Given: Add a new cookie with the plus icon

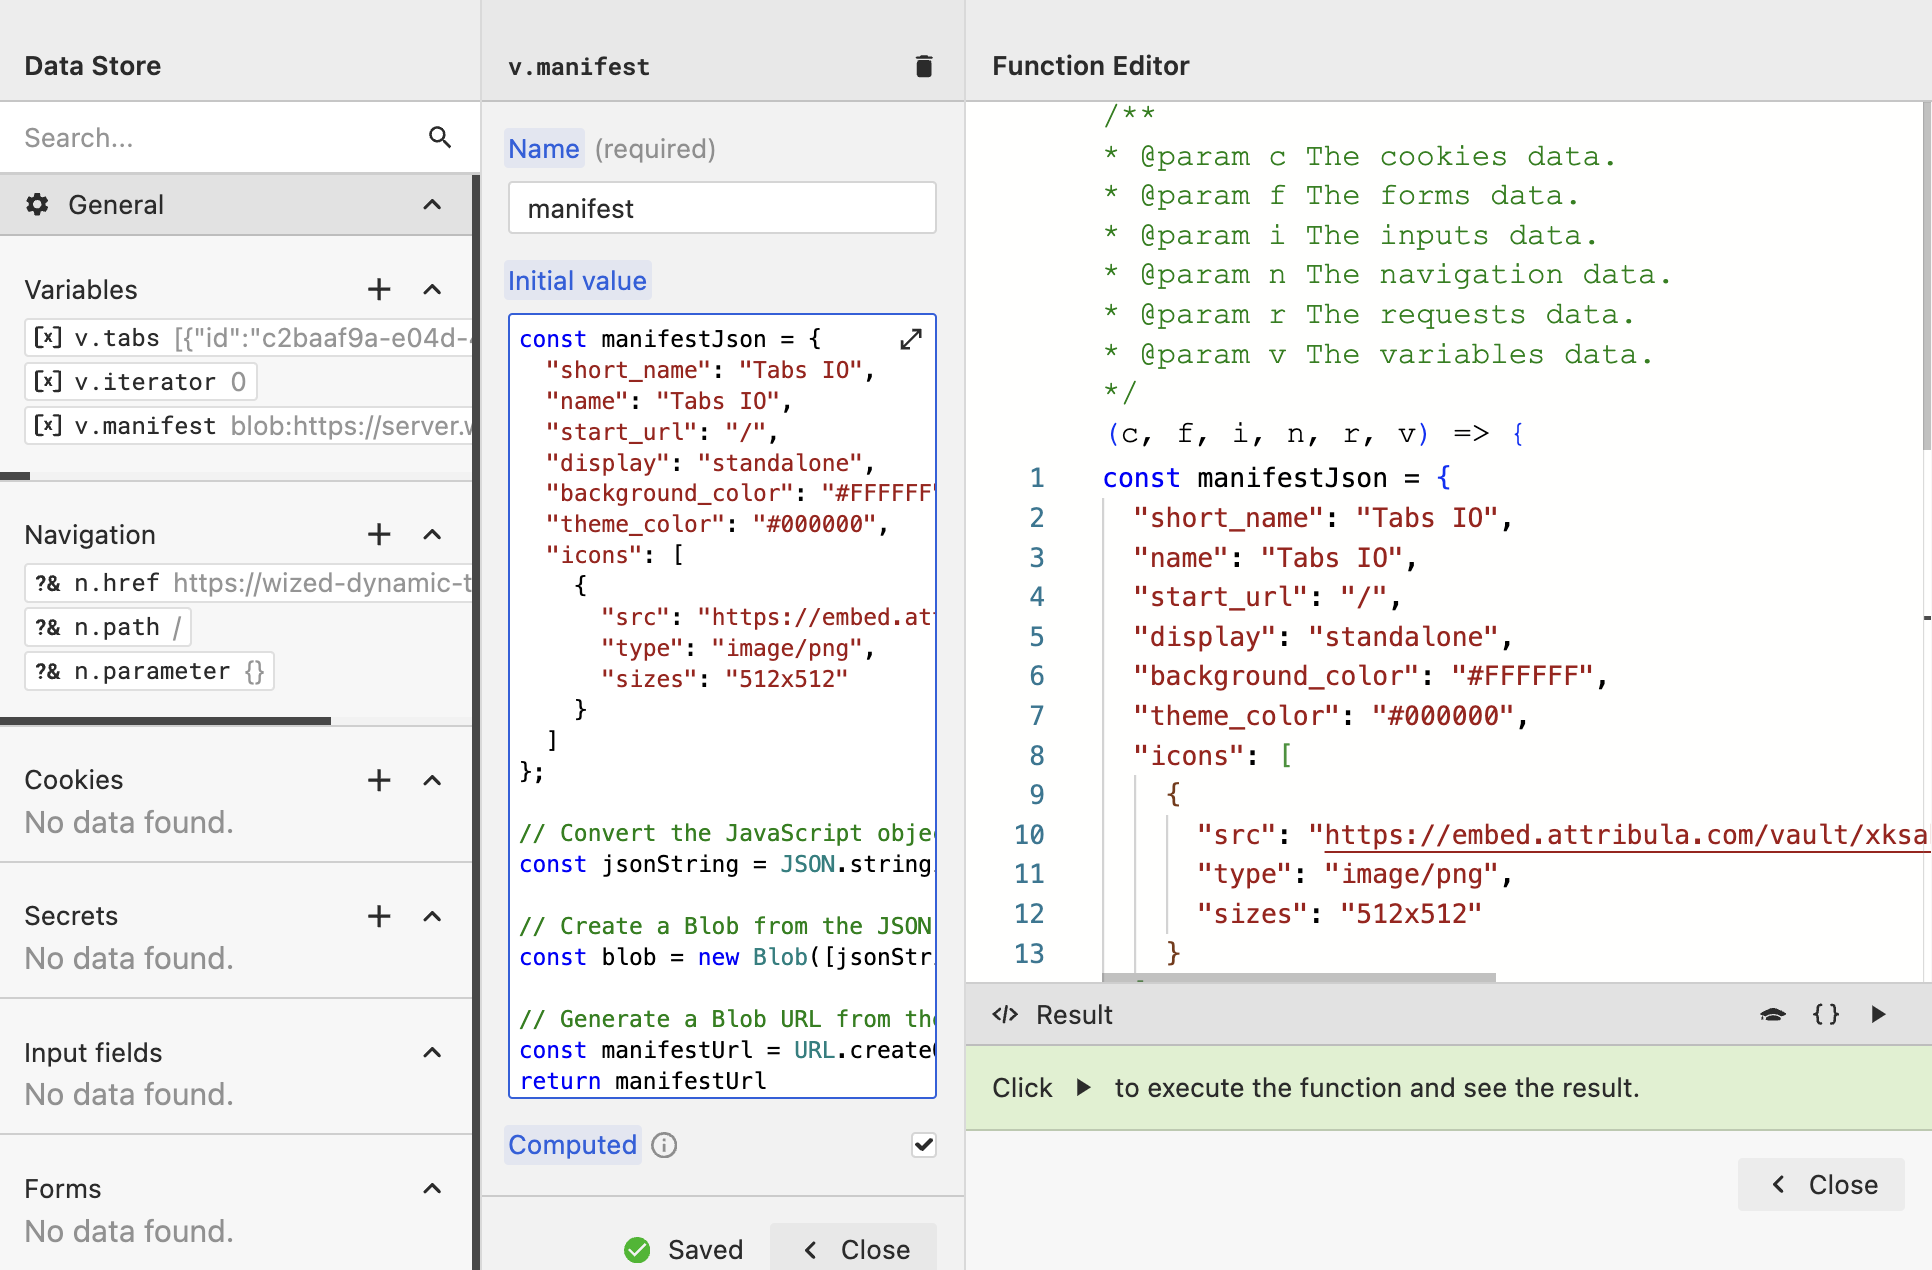Looking at the screenshot, I should (x=379, y=780).
